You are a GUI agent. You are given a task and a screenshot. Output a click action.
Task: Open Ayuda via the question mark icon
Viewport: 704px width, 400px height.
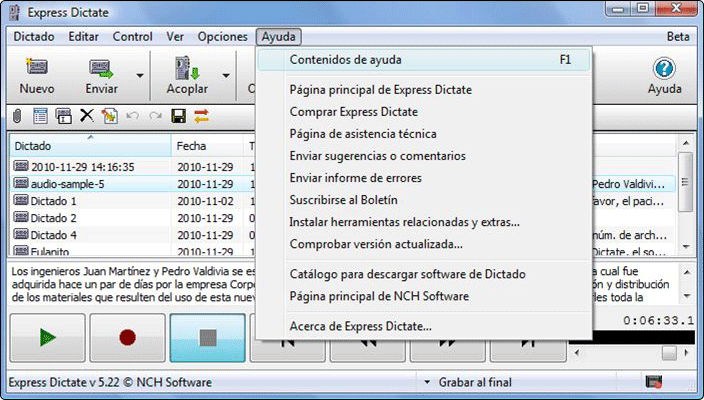pos(664,69)
